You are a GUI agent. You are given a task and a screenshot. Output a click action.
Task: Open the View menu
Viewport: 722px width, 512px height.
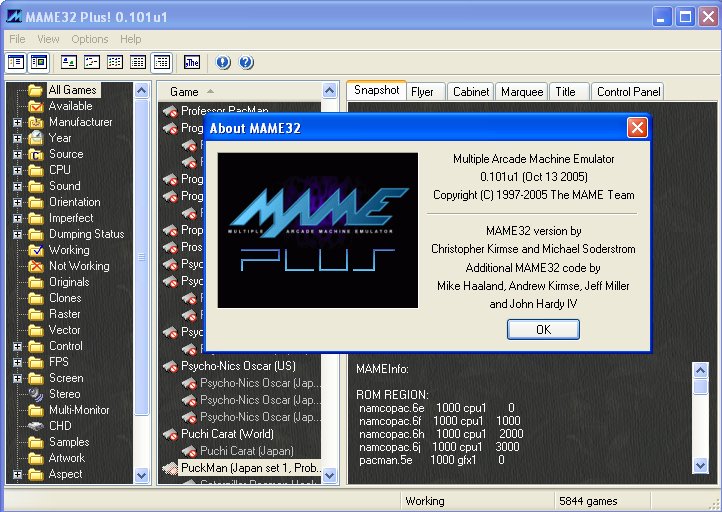point(48,39)
